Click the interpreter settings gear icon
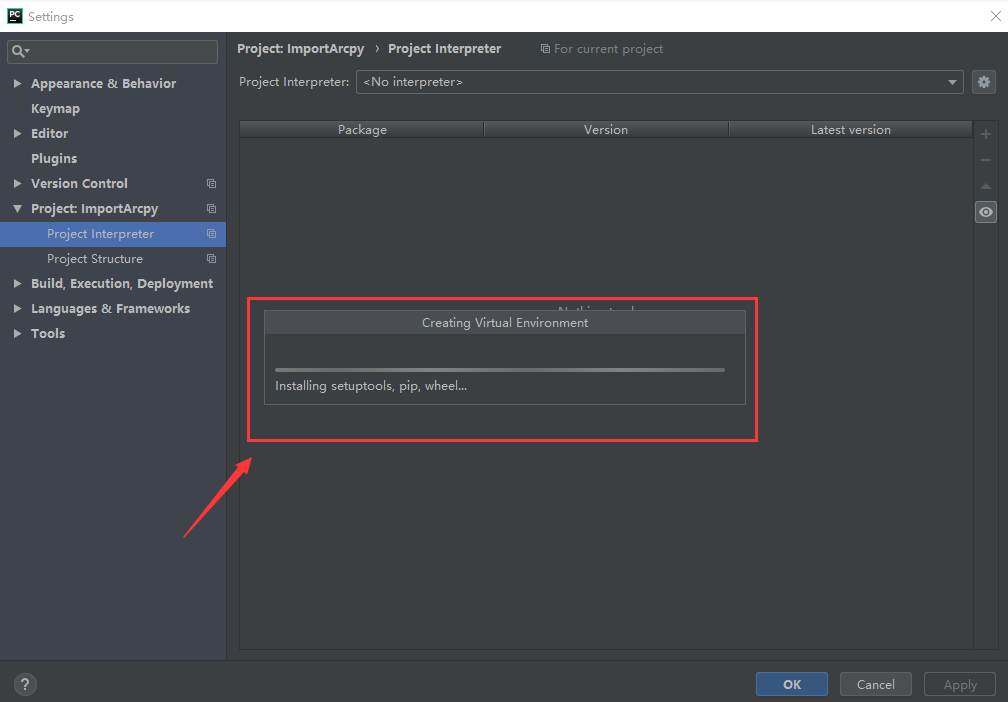This screenshot has width=1008, height=702. point(984,82)
